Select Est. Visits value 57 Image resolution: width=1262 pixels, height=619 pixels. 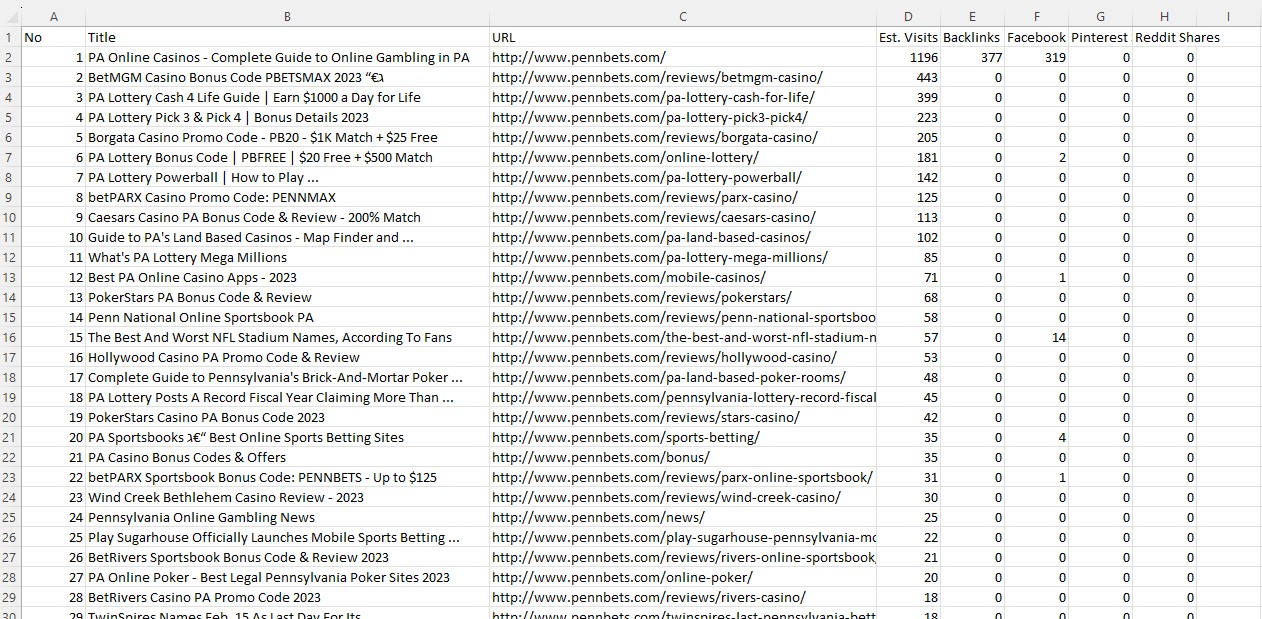908,337
